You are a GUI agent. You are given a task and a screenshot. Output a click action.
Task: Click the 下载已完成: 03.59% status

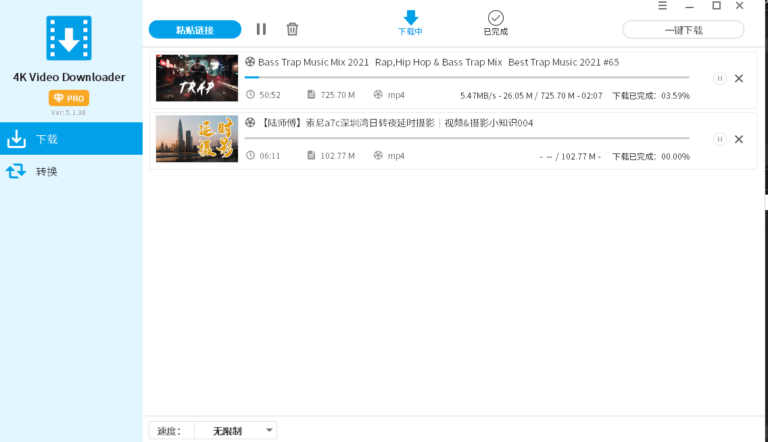tap(651, 96)
